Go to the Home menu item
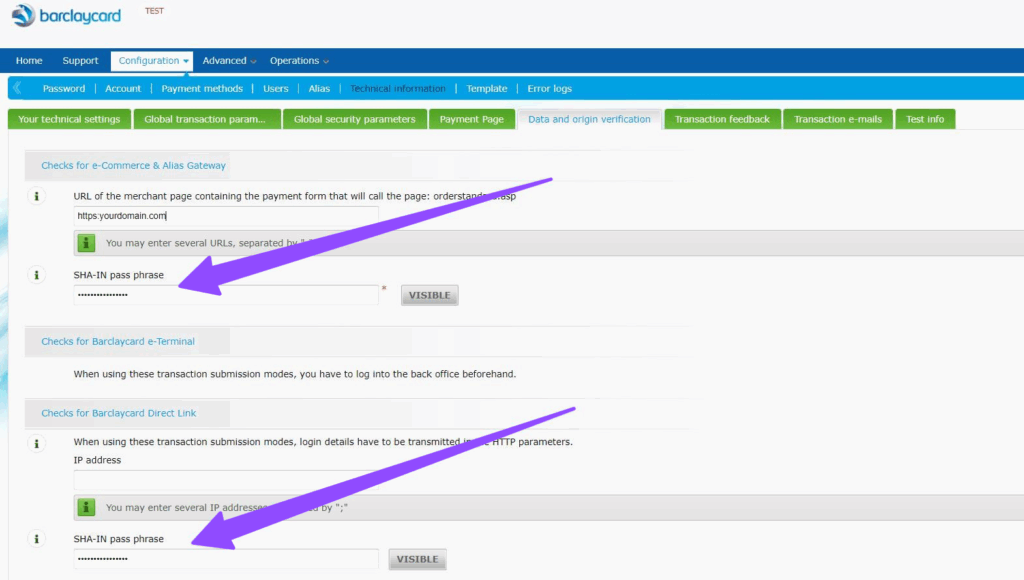This screenshot has height=580, width=1024. point(29,61)
